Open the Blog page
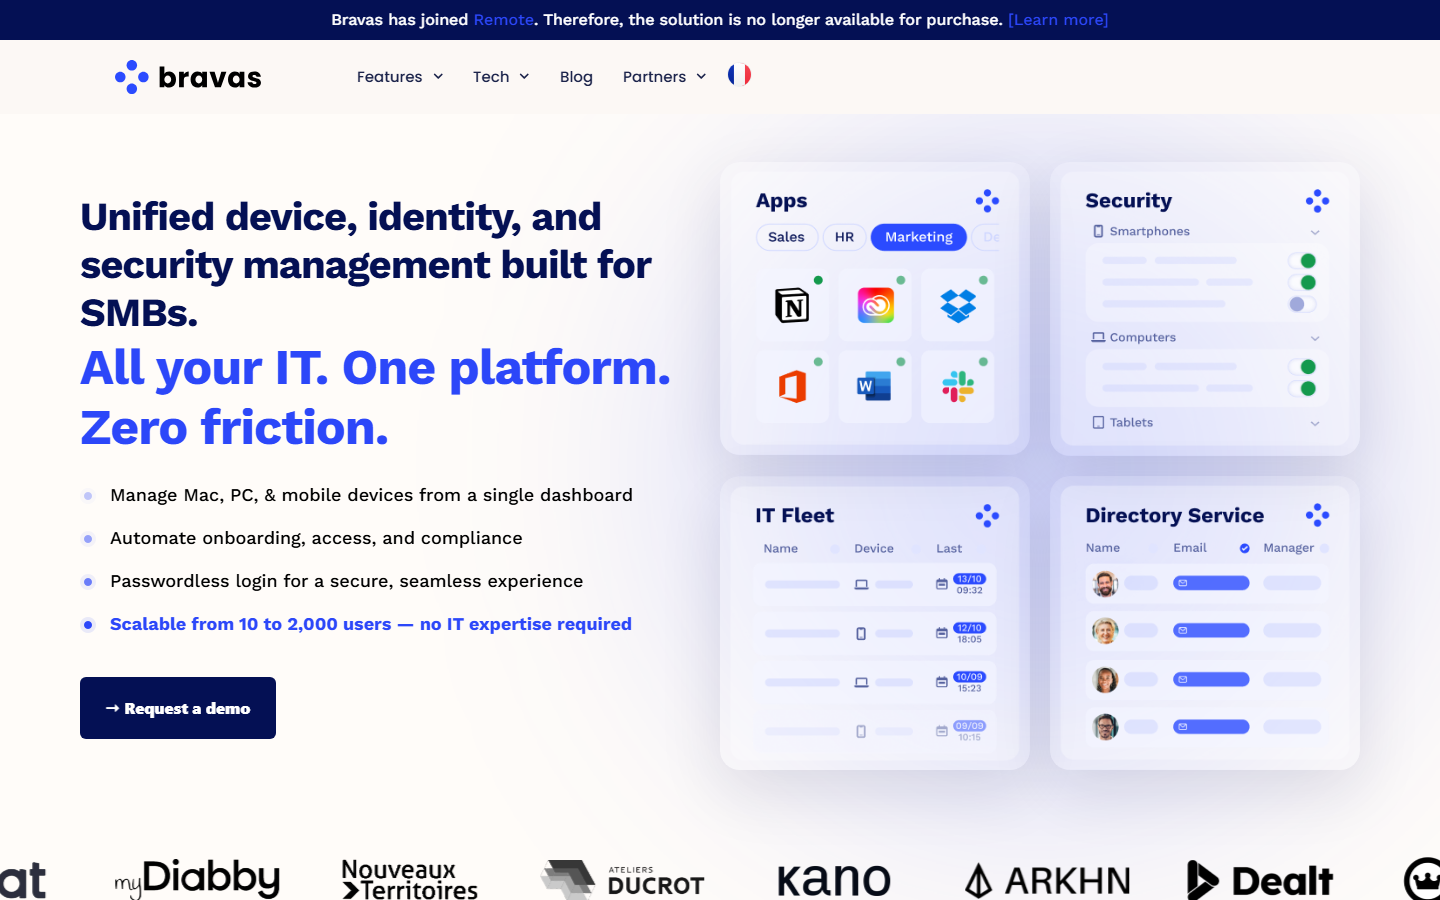 576,77
